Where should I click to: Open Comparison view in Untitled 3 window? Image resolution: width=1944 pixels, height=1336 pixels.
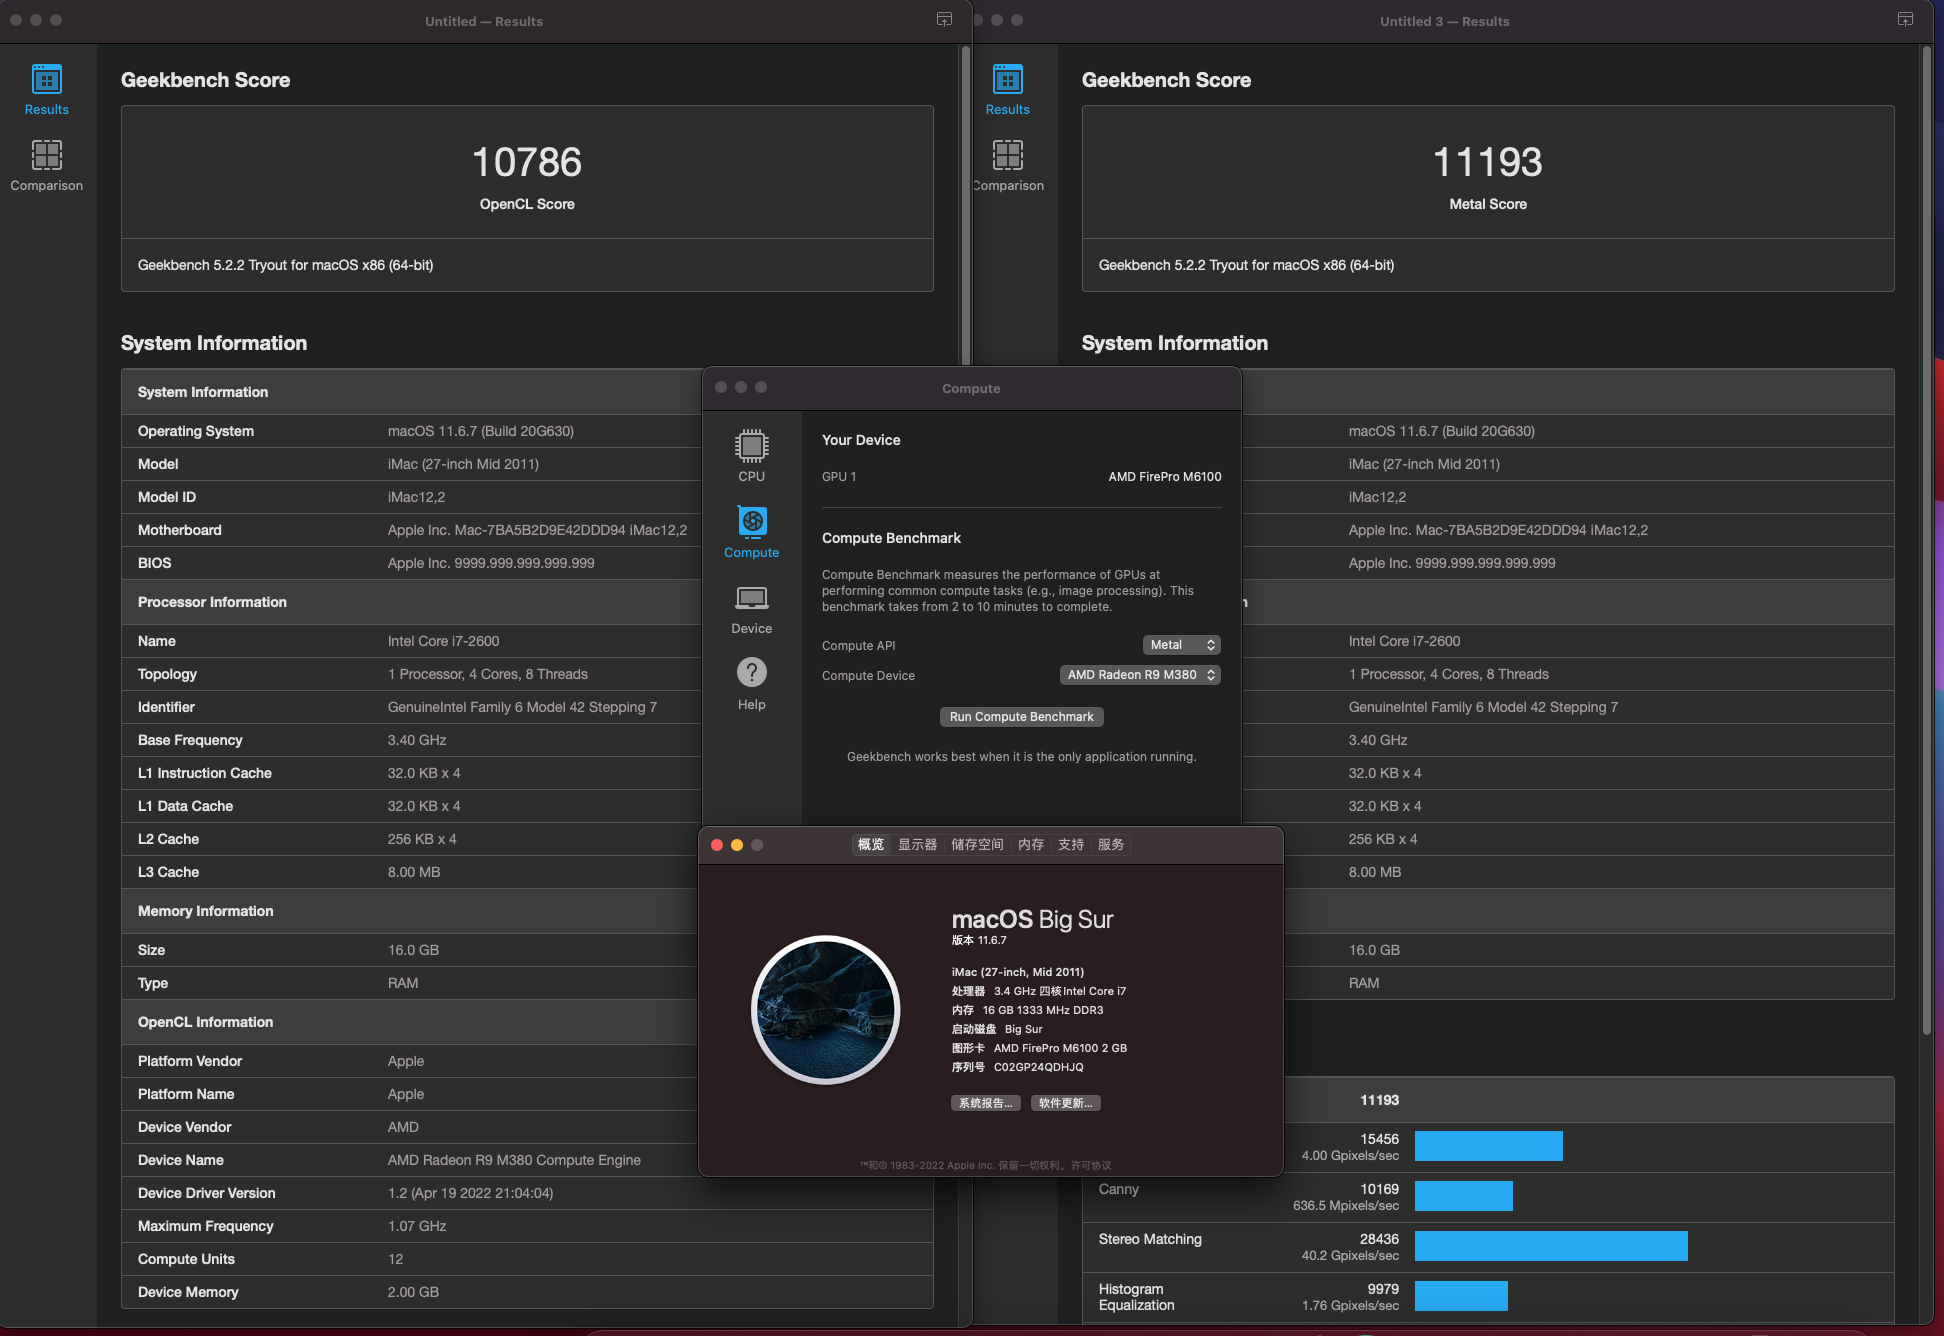tap(1007, 165)
